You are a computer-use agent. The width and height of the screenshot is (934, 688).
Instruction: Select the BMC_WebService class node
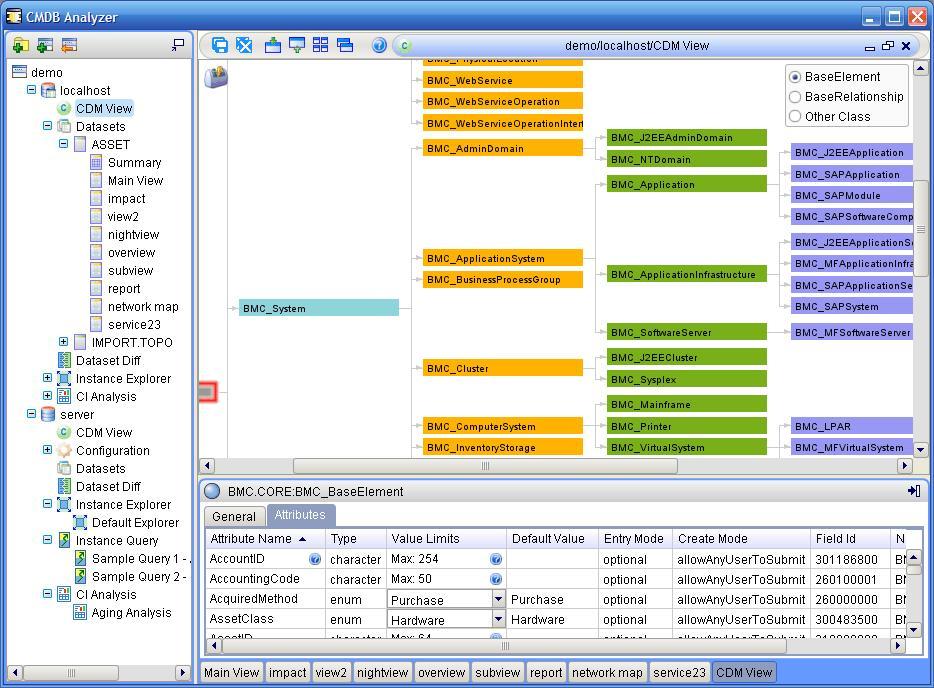pos(502,80)
